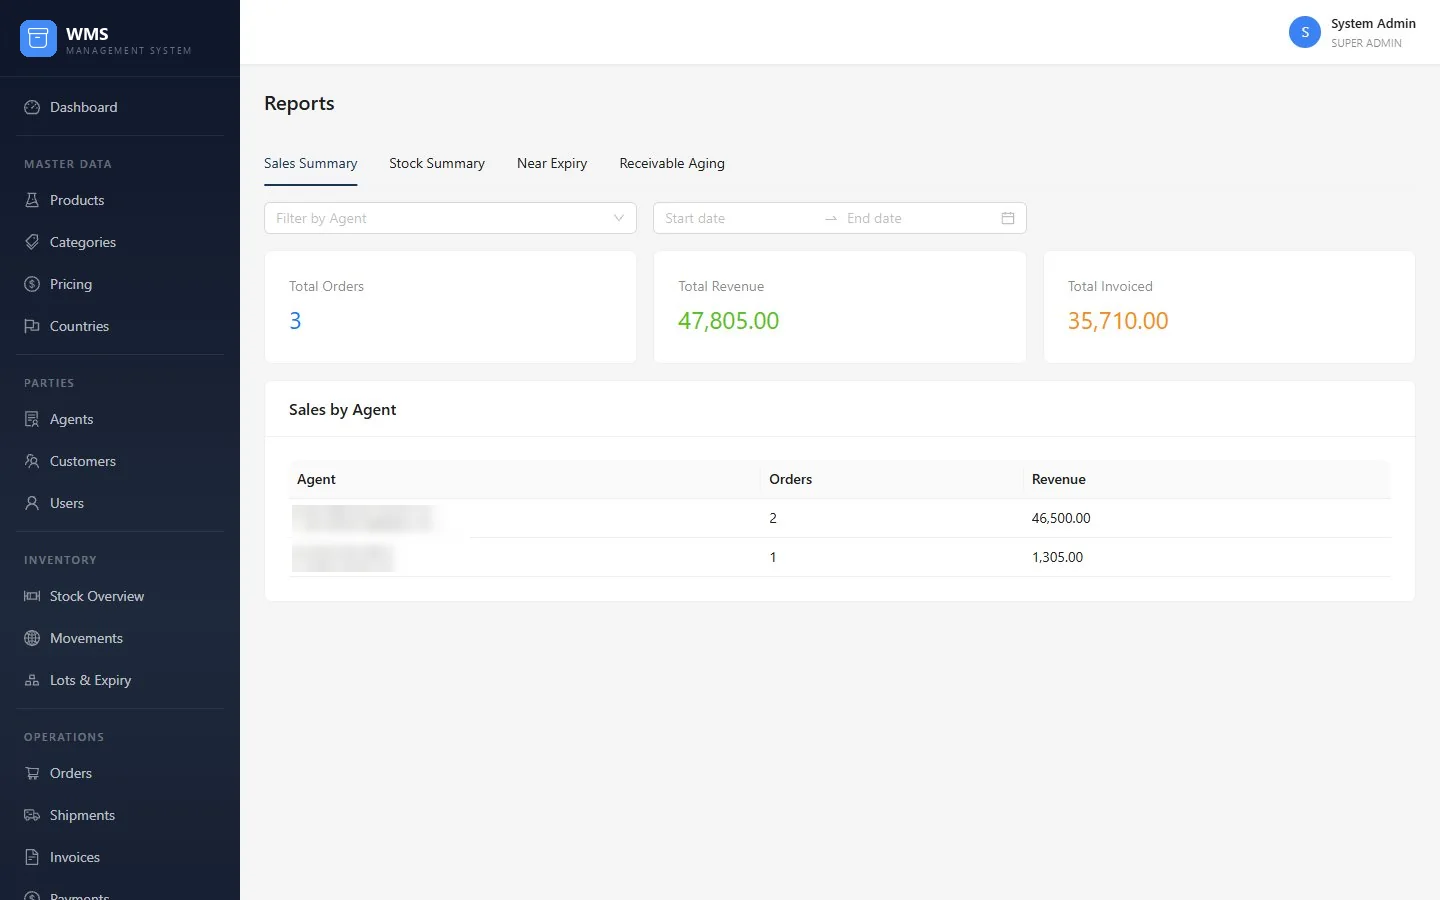Click the Shipments truck icon
The height and width of the screenshot is (900, 1440).
click(32, 815)
